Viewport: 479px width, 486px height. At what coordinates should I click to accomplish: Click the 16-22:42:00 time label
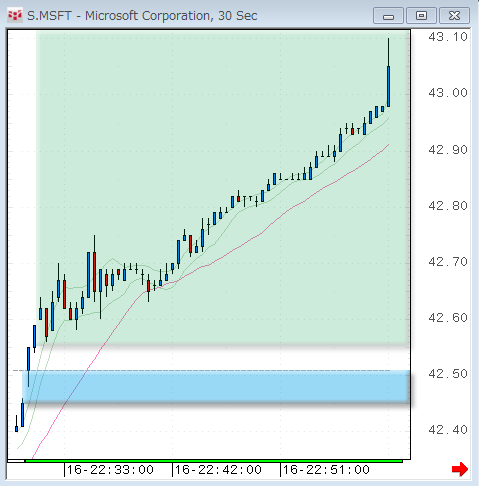point(218,470)
